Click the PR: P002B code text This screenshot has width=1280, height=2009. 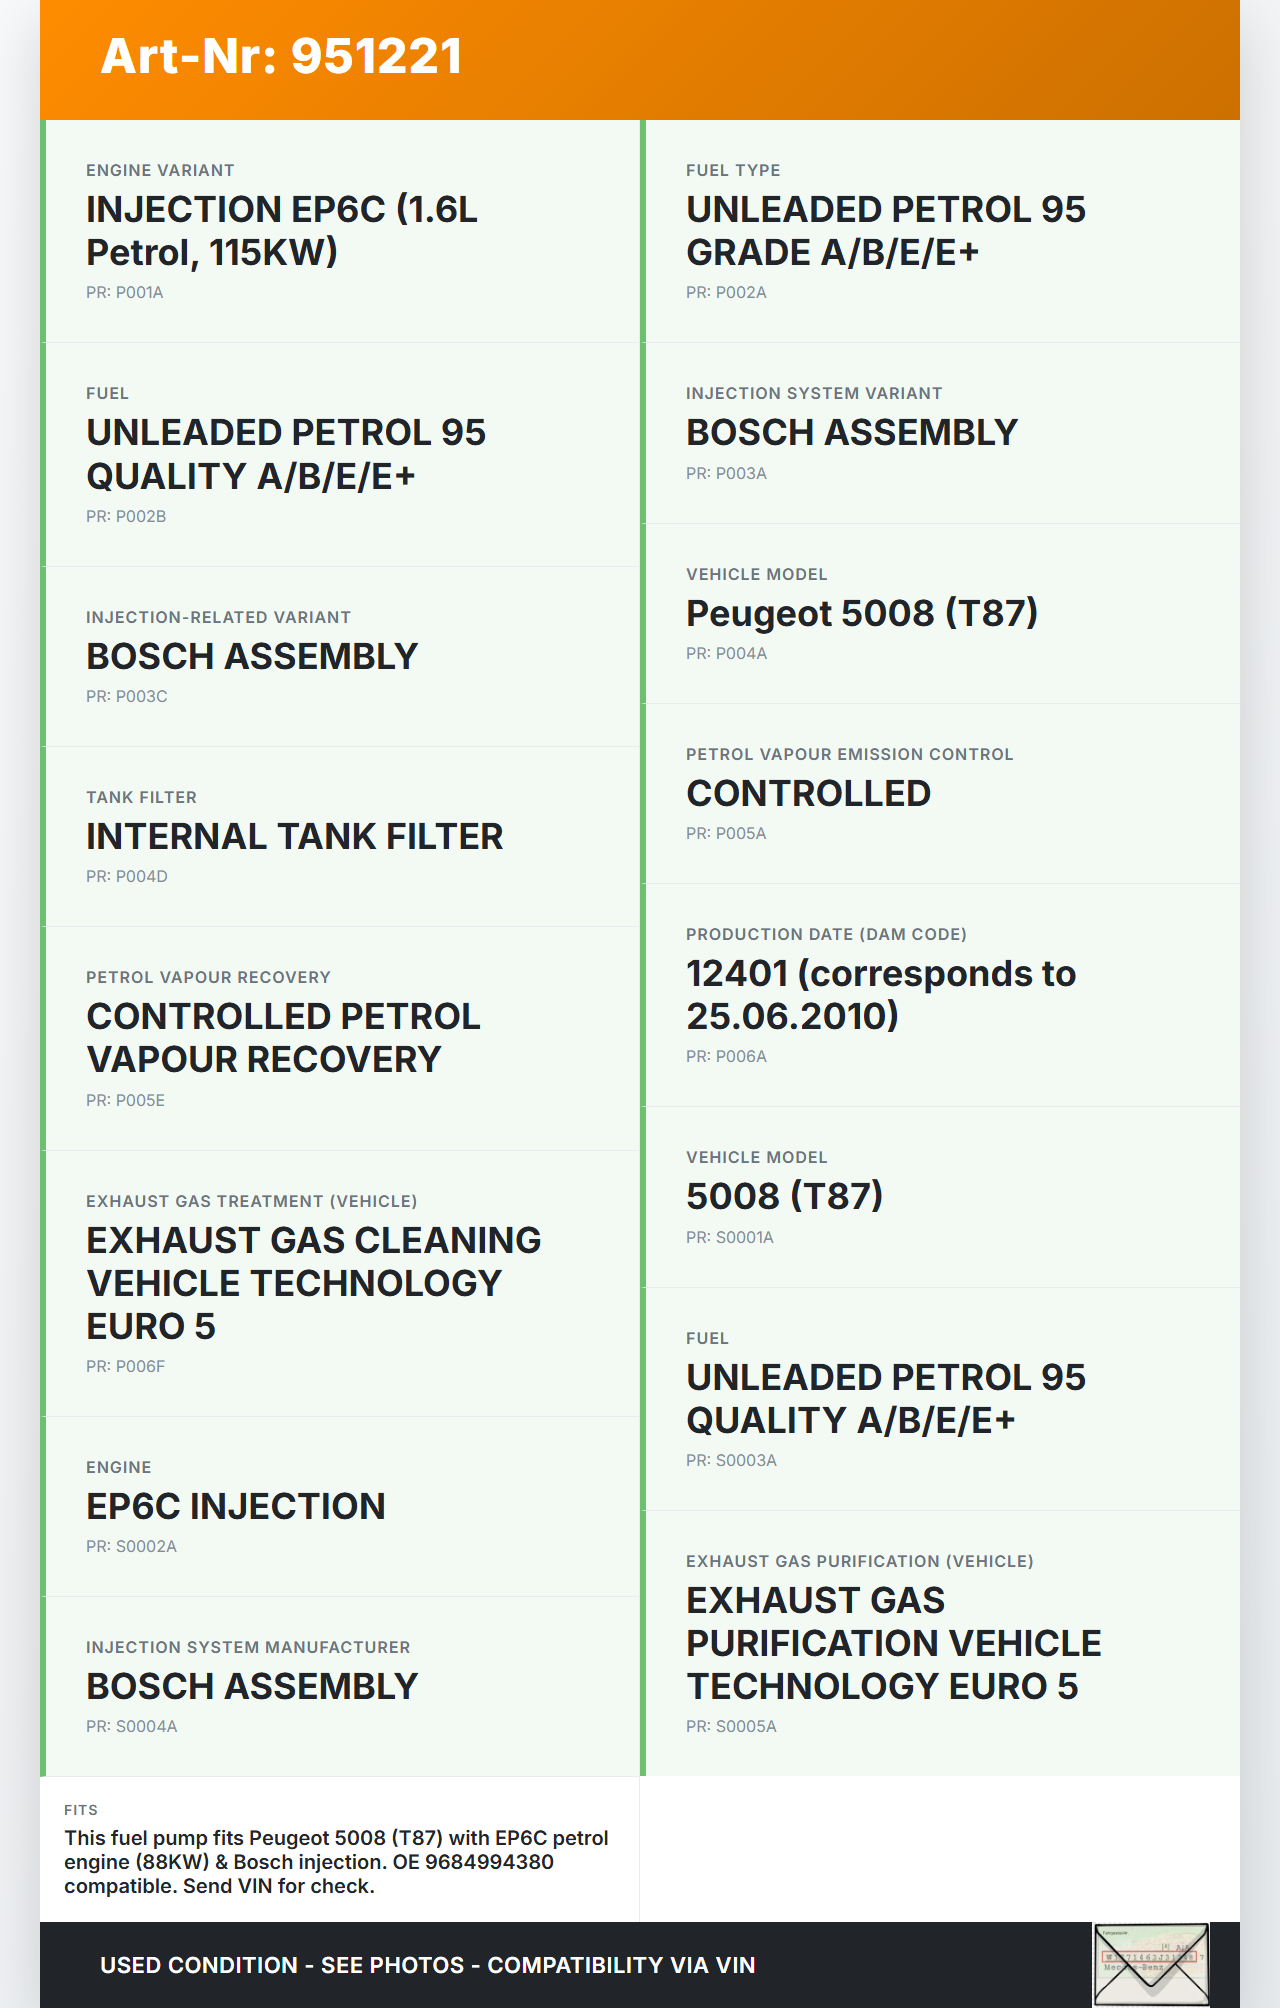[126, 517]
